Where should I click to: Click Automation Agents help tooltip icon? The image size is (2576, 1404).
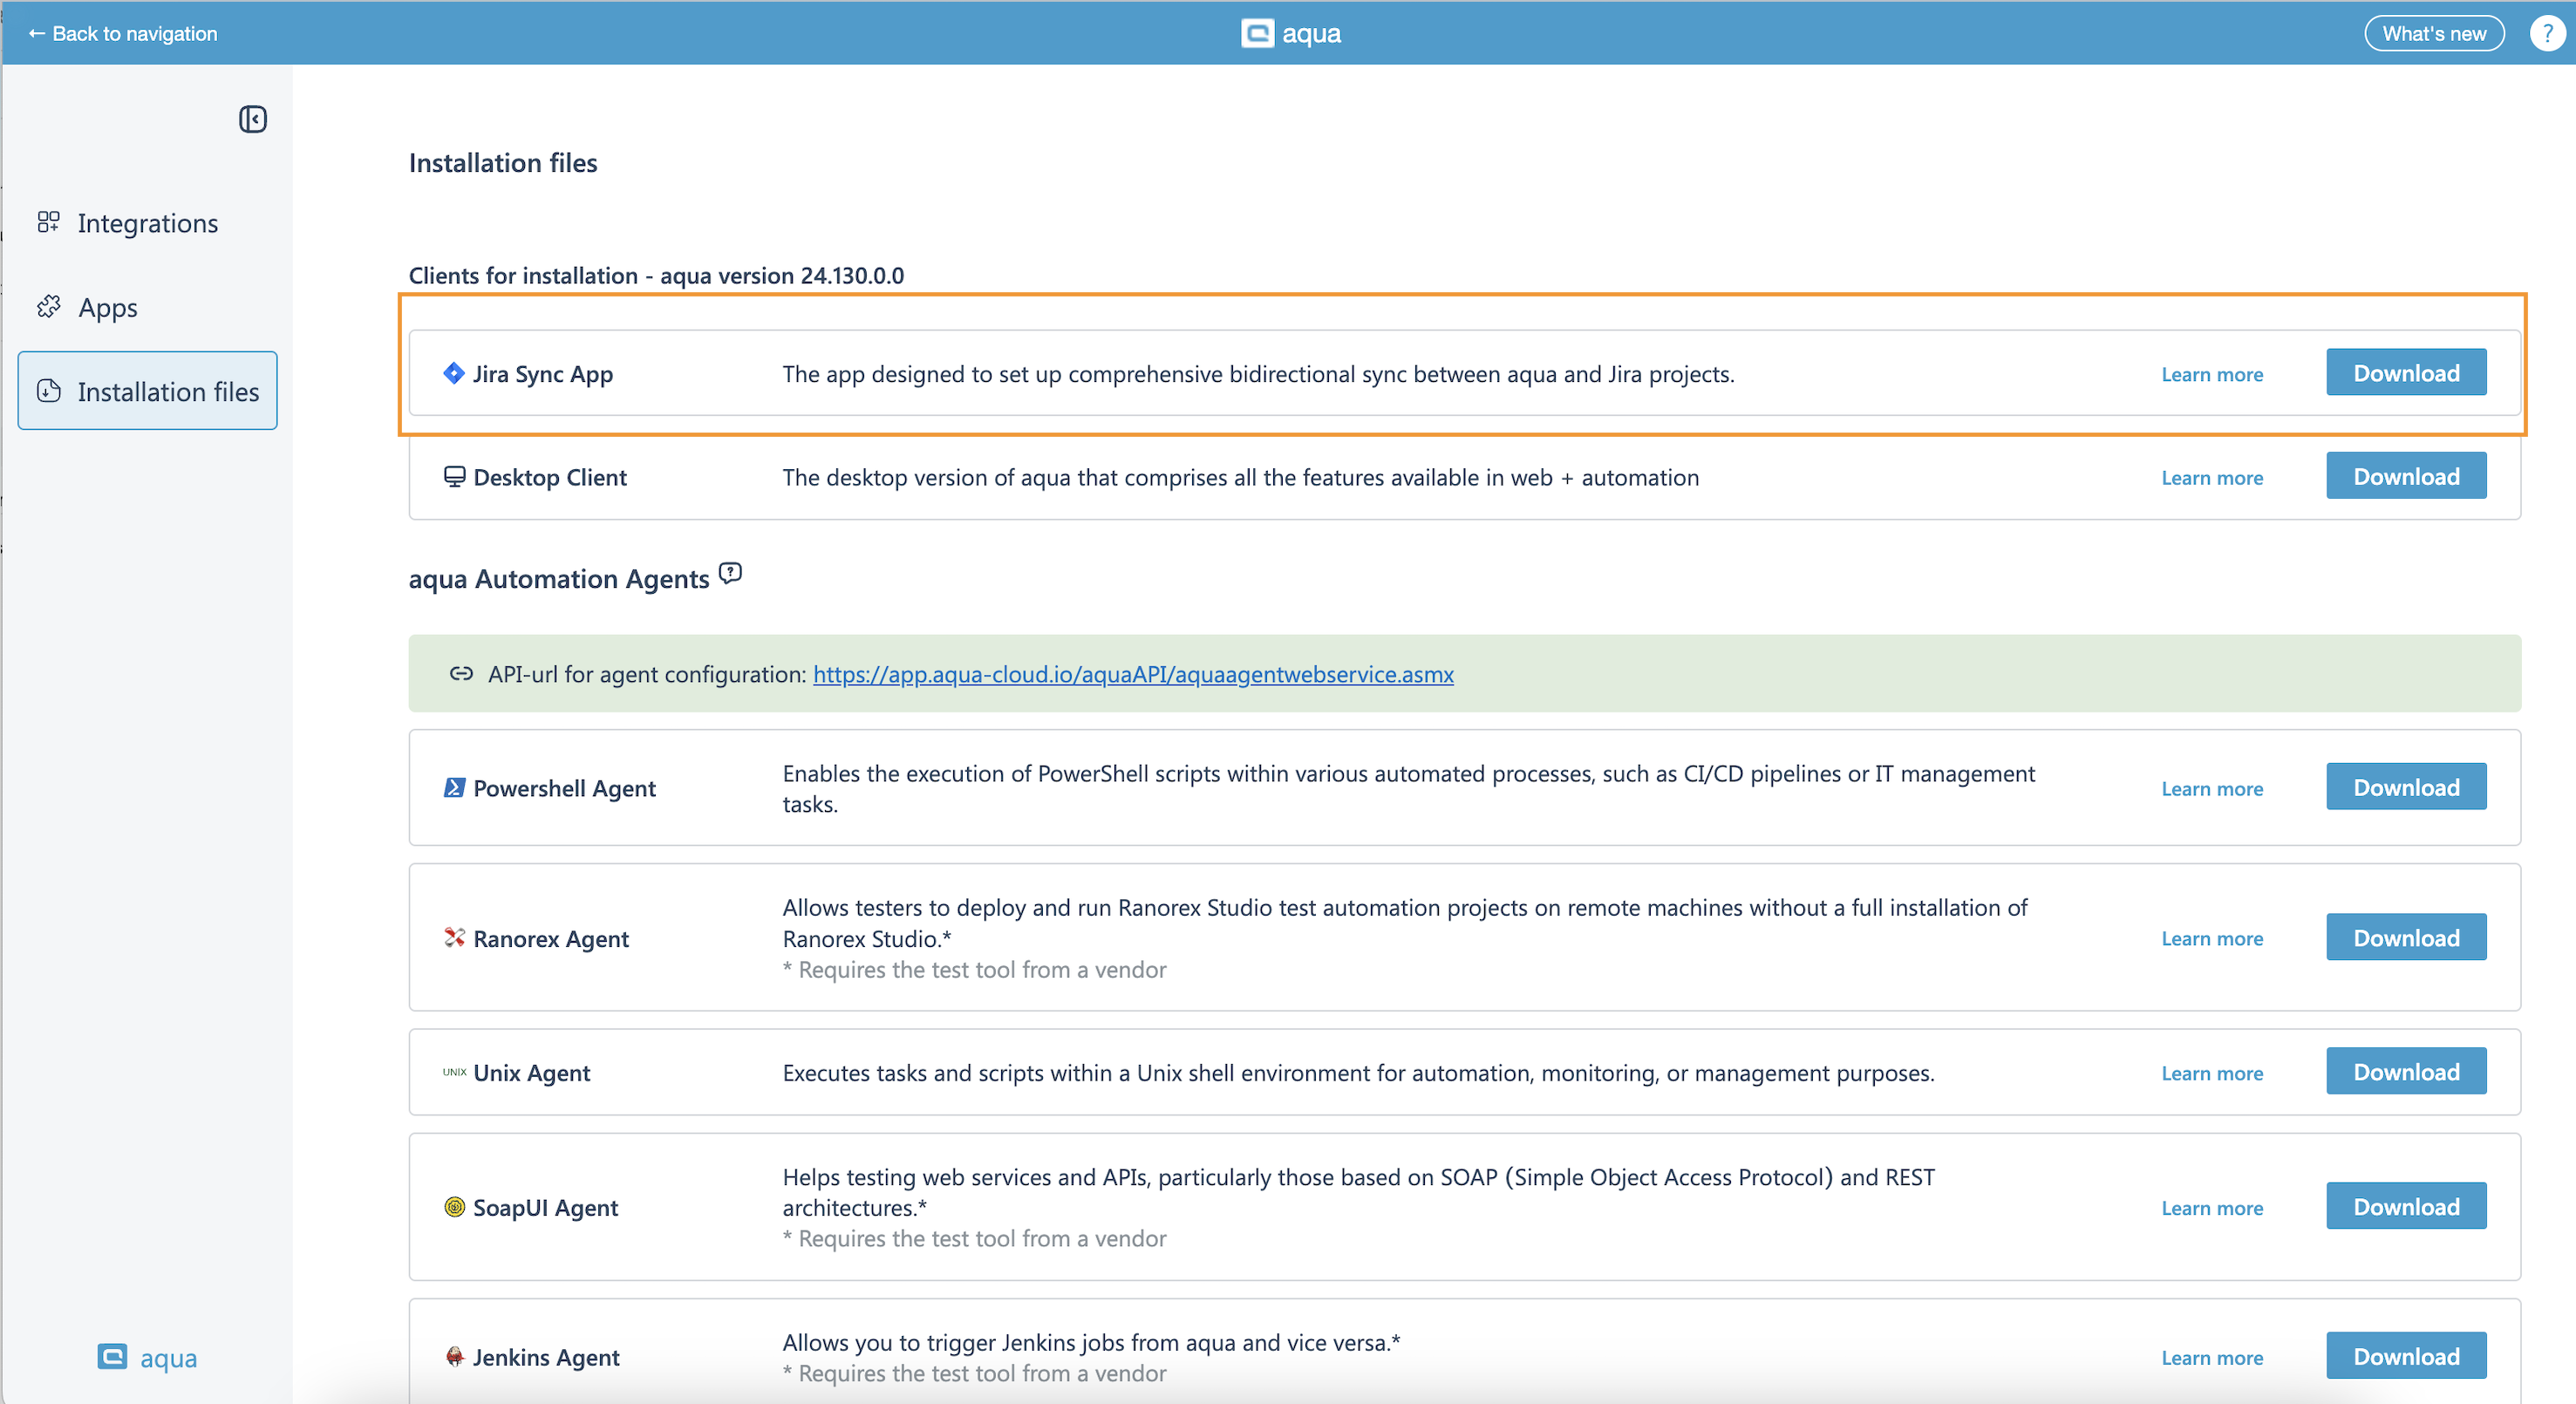731,574
